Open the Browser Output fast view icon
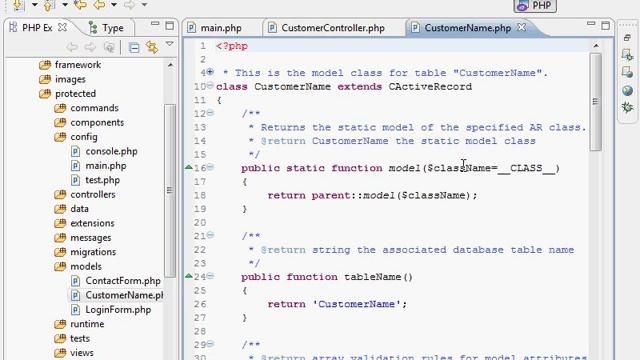Image resolution: width=640 pixels, height=360 pixels. point(627,72)
